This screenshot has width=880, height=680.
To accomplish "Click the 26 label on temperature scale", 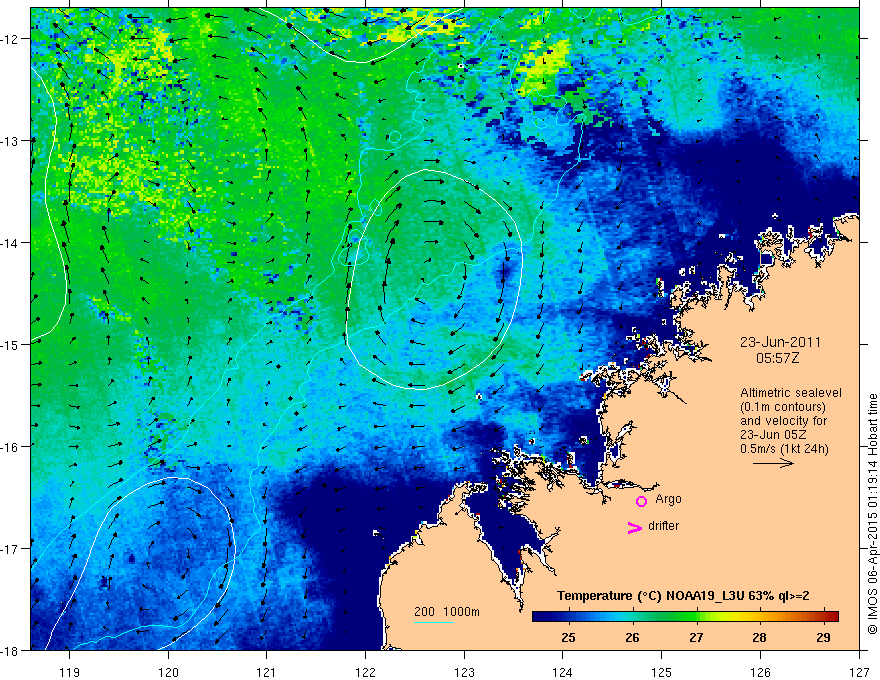I will point(632,638).
